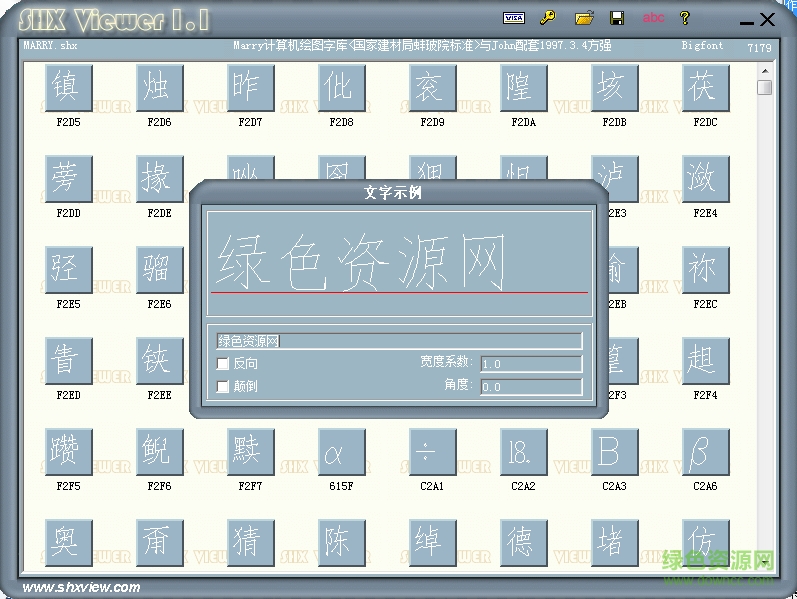Close the SHX Viewer window
Viewport: 797px width, 599px height.
768,19
